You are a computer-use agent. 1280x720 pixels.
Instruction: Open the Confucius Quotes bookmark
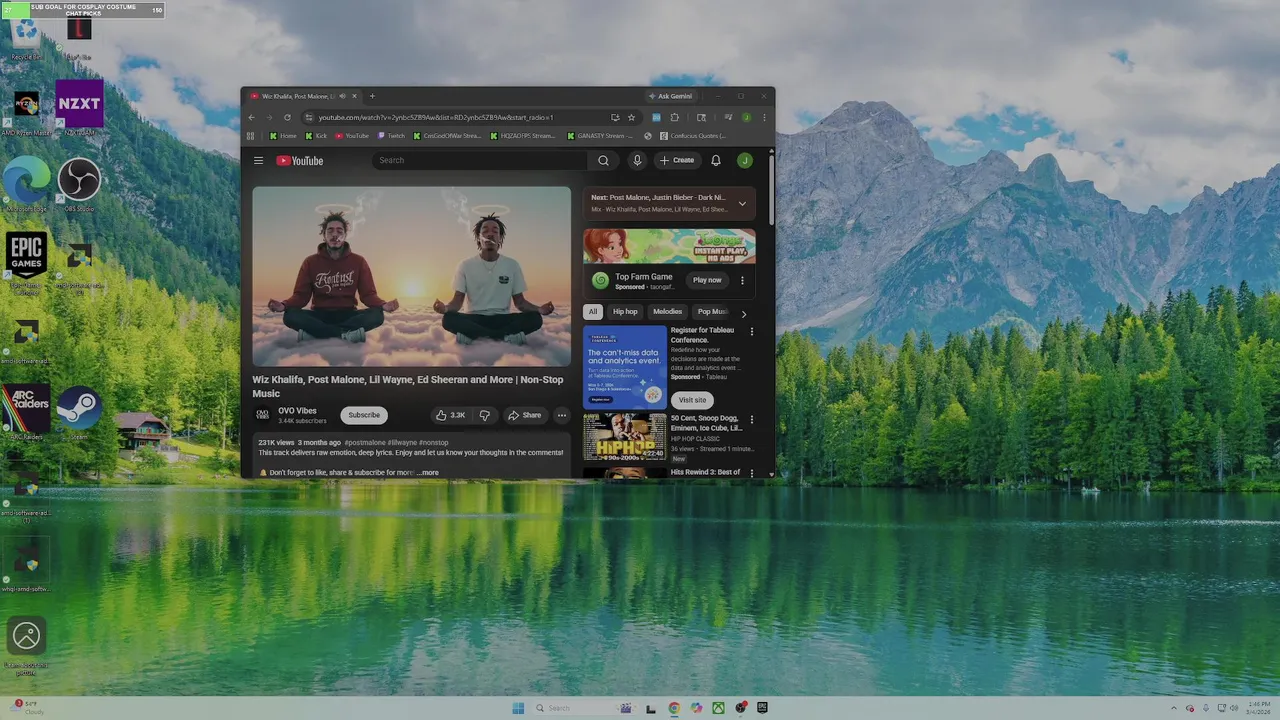pyautogui.click(x=693, y=136)
